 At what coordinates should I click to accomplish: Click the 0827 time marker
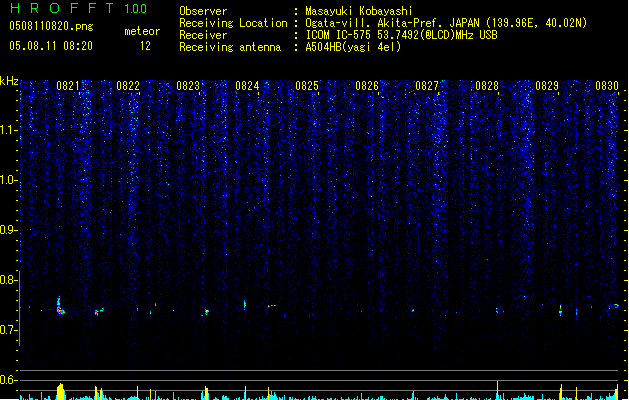coord(427,86)
